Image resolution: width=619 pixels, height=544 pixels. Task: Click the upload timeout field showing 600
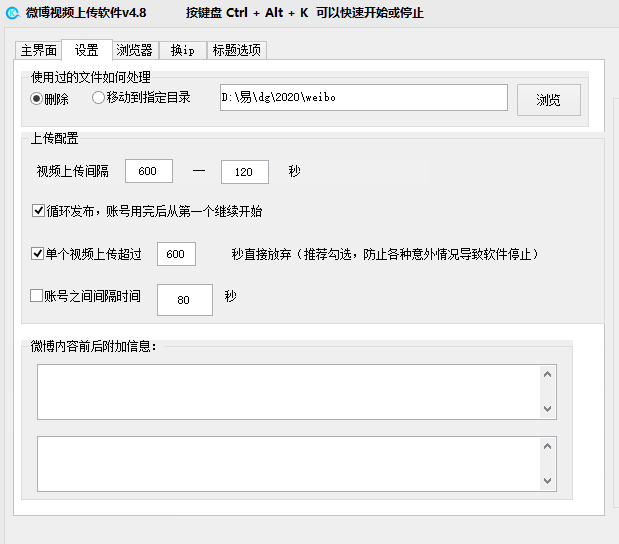pos(176,254)
